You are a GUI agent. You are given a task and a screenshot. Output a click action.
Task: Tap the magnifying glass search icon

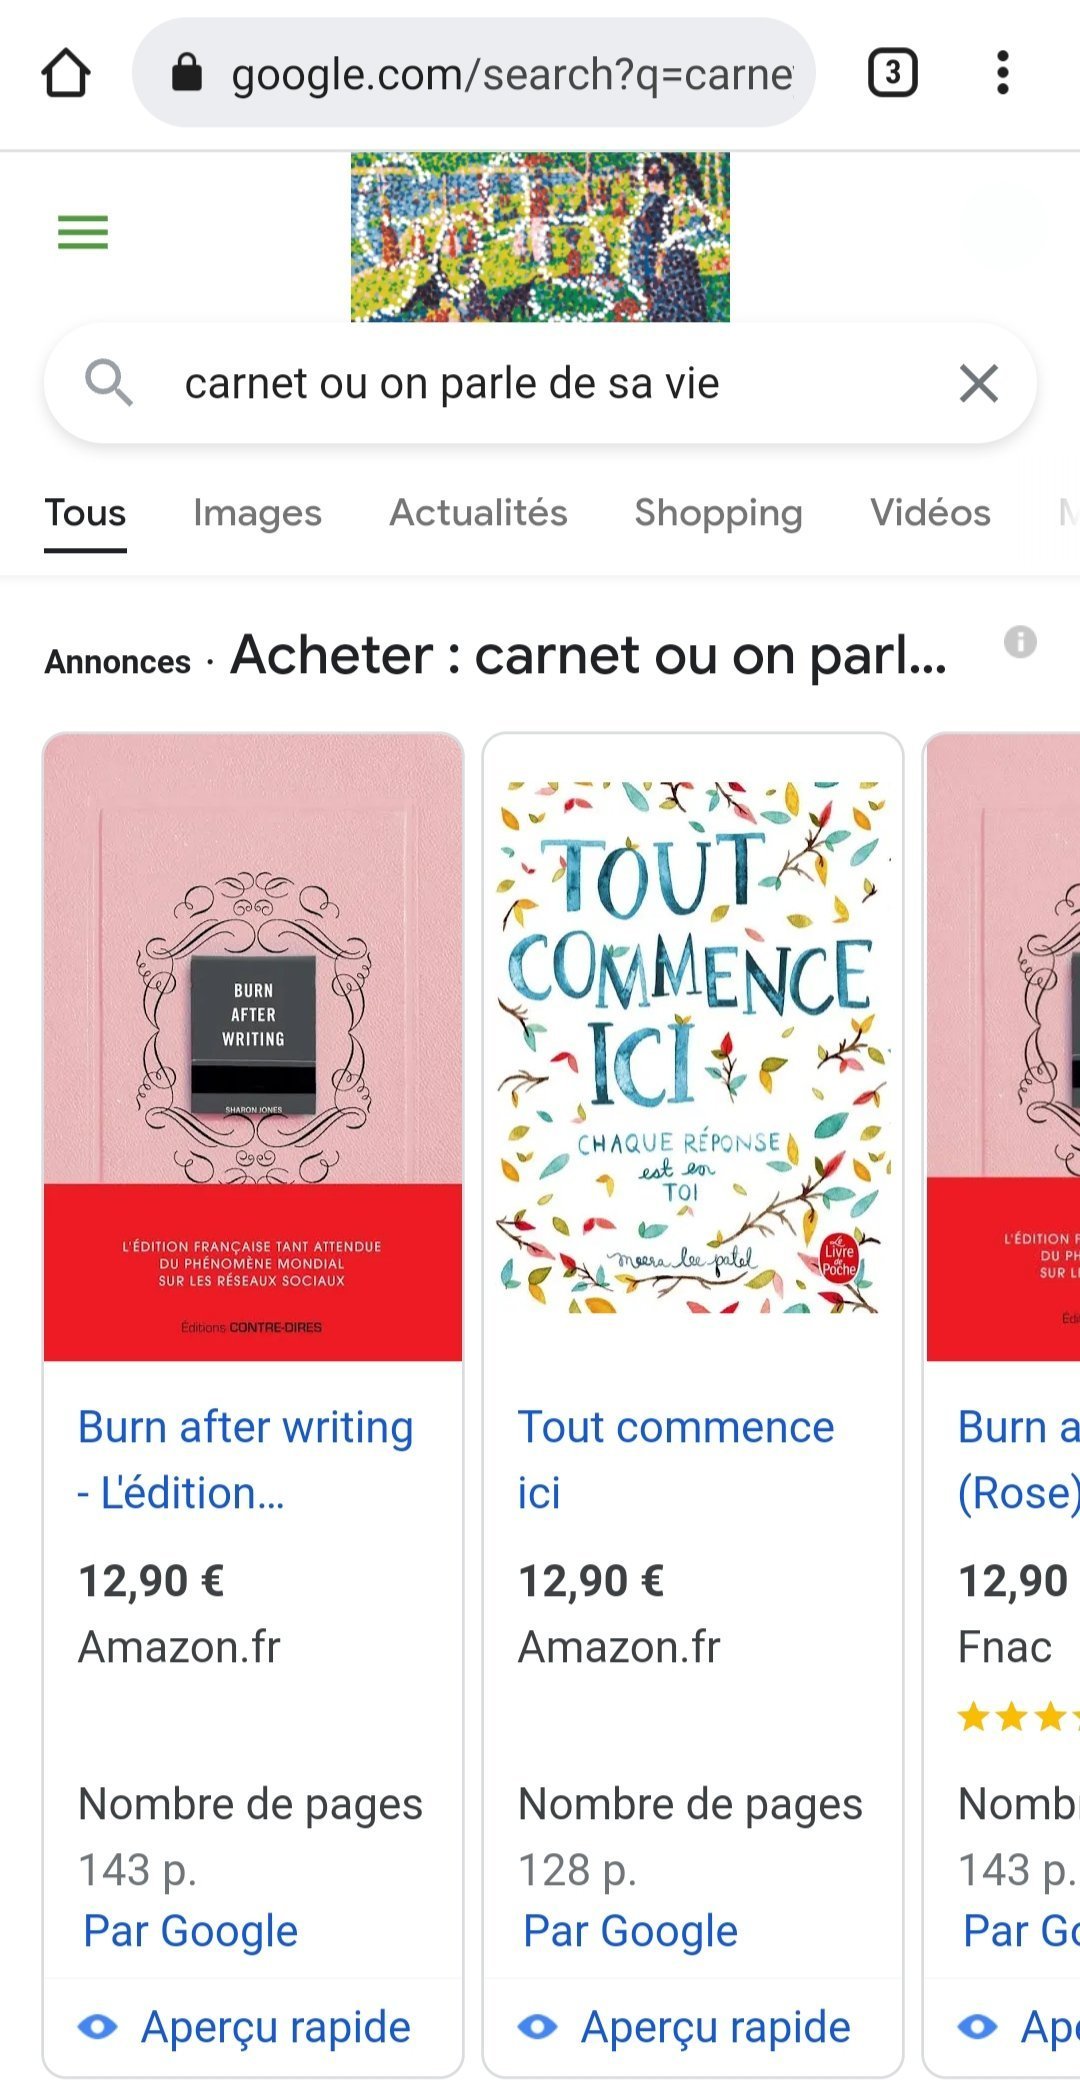tap(108, 383)
